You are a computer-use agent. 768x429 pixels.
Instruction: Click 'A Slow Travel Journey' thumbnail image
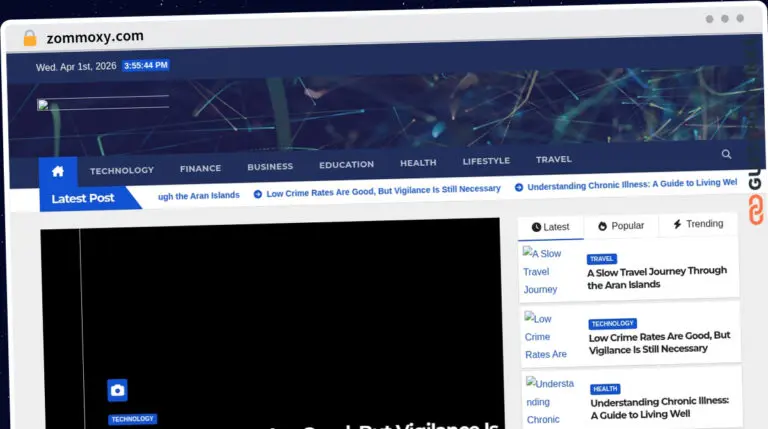coord(543,271)
